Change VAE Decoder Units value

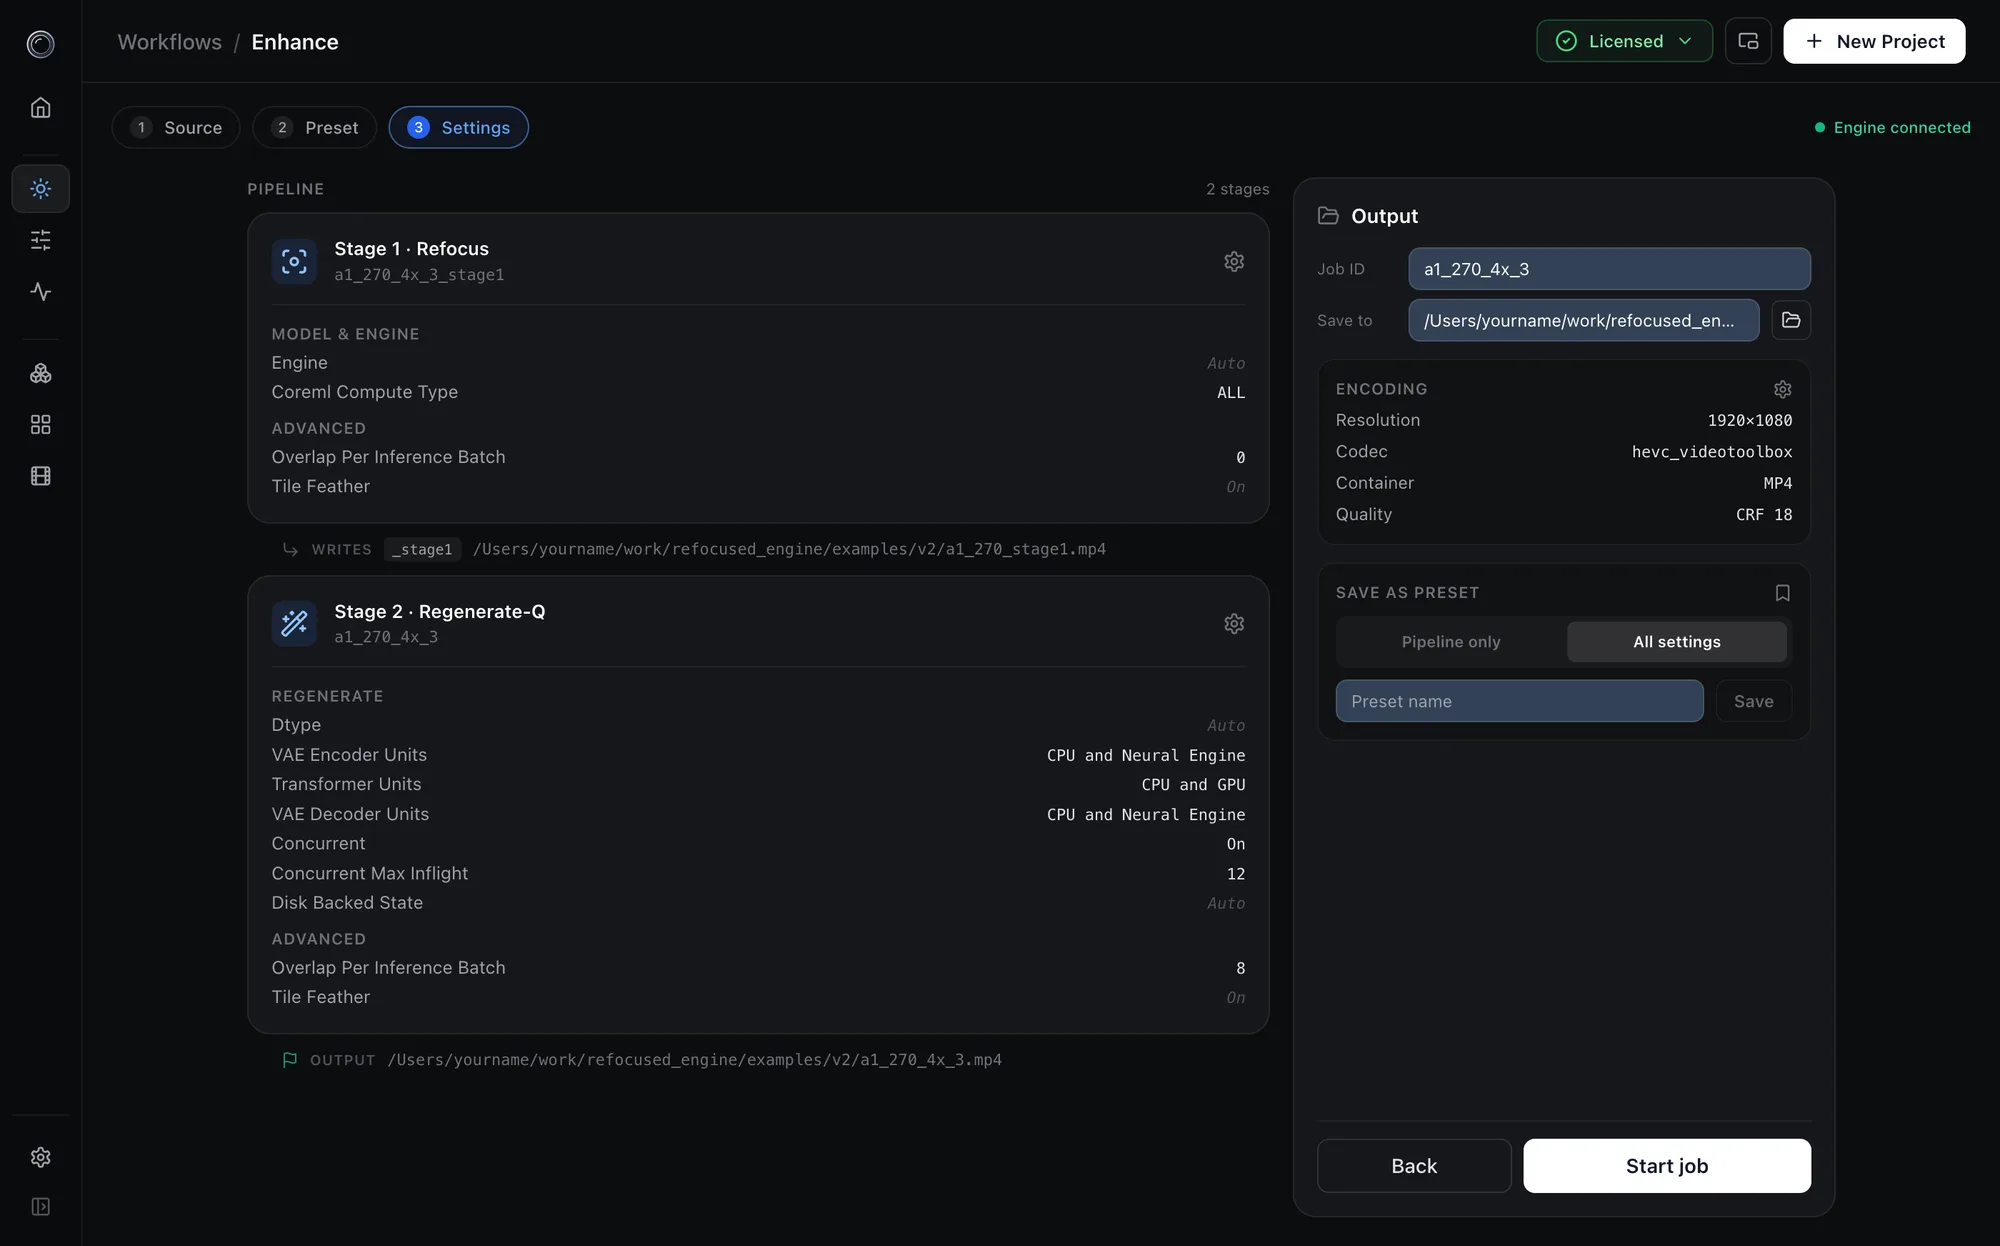pyautogui.click(x=1146, y=815)
